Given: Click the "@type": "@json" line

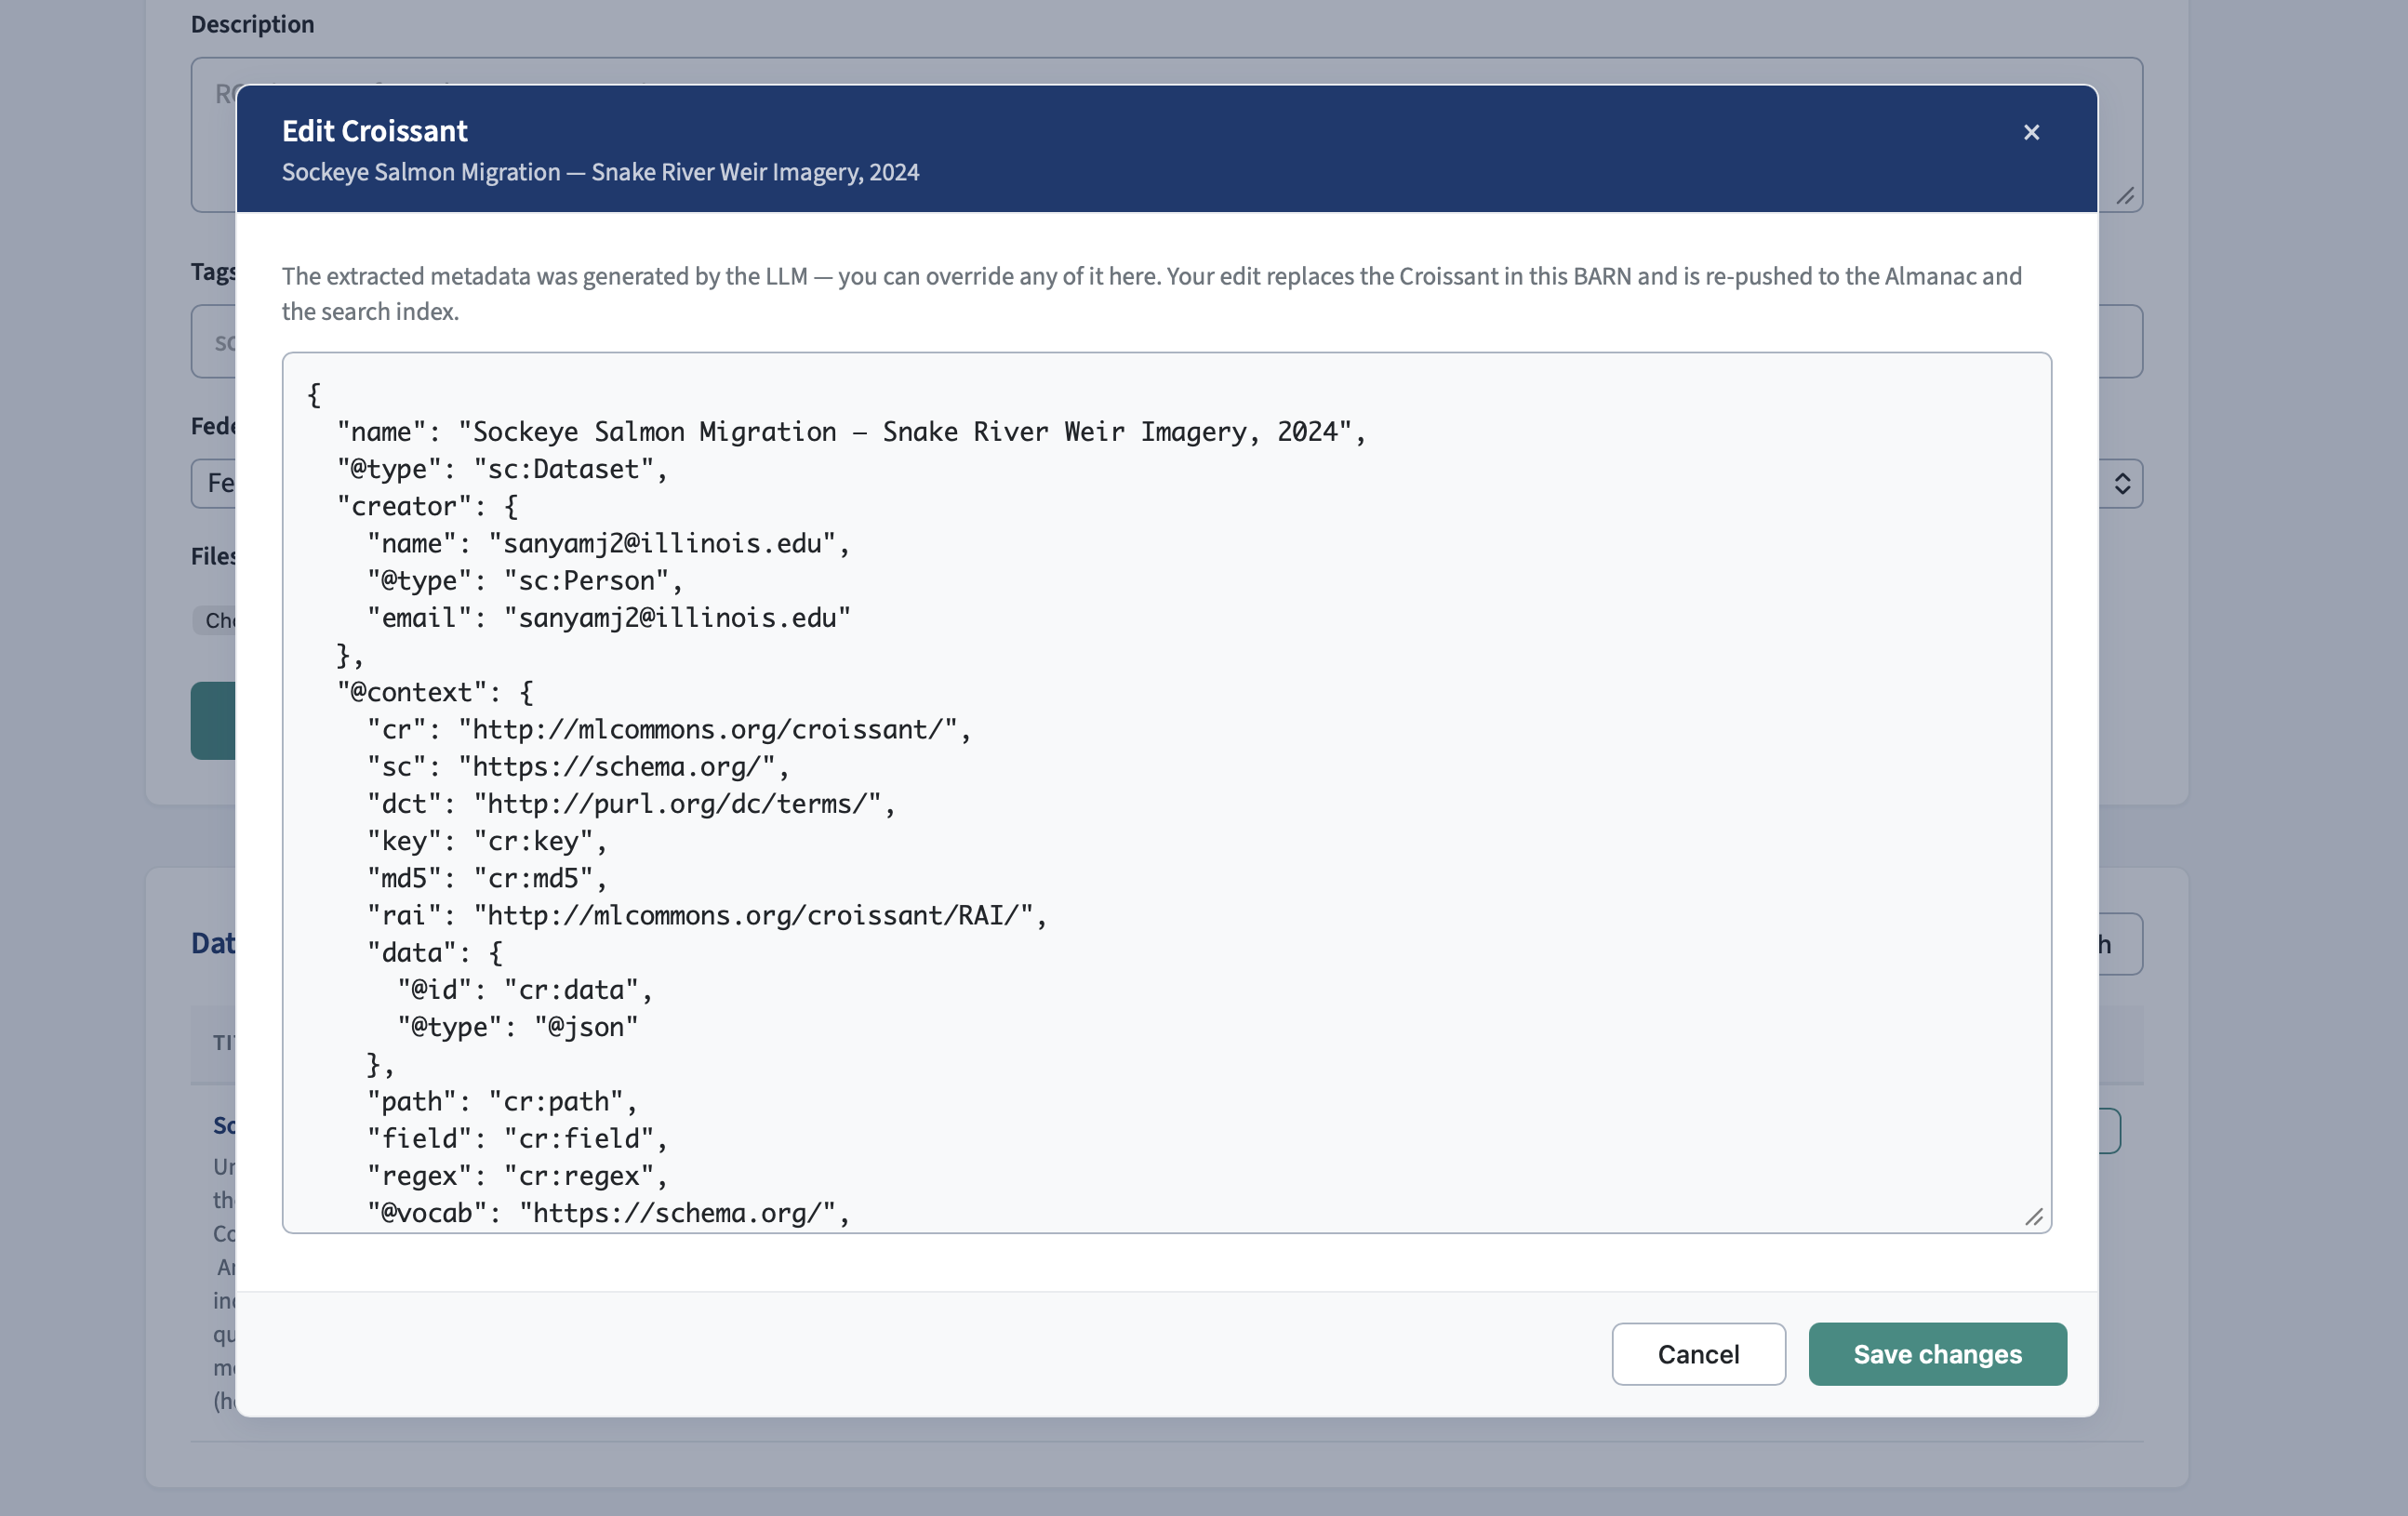Looking at the screenshot, I should click(517, 1027).
